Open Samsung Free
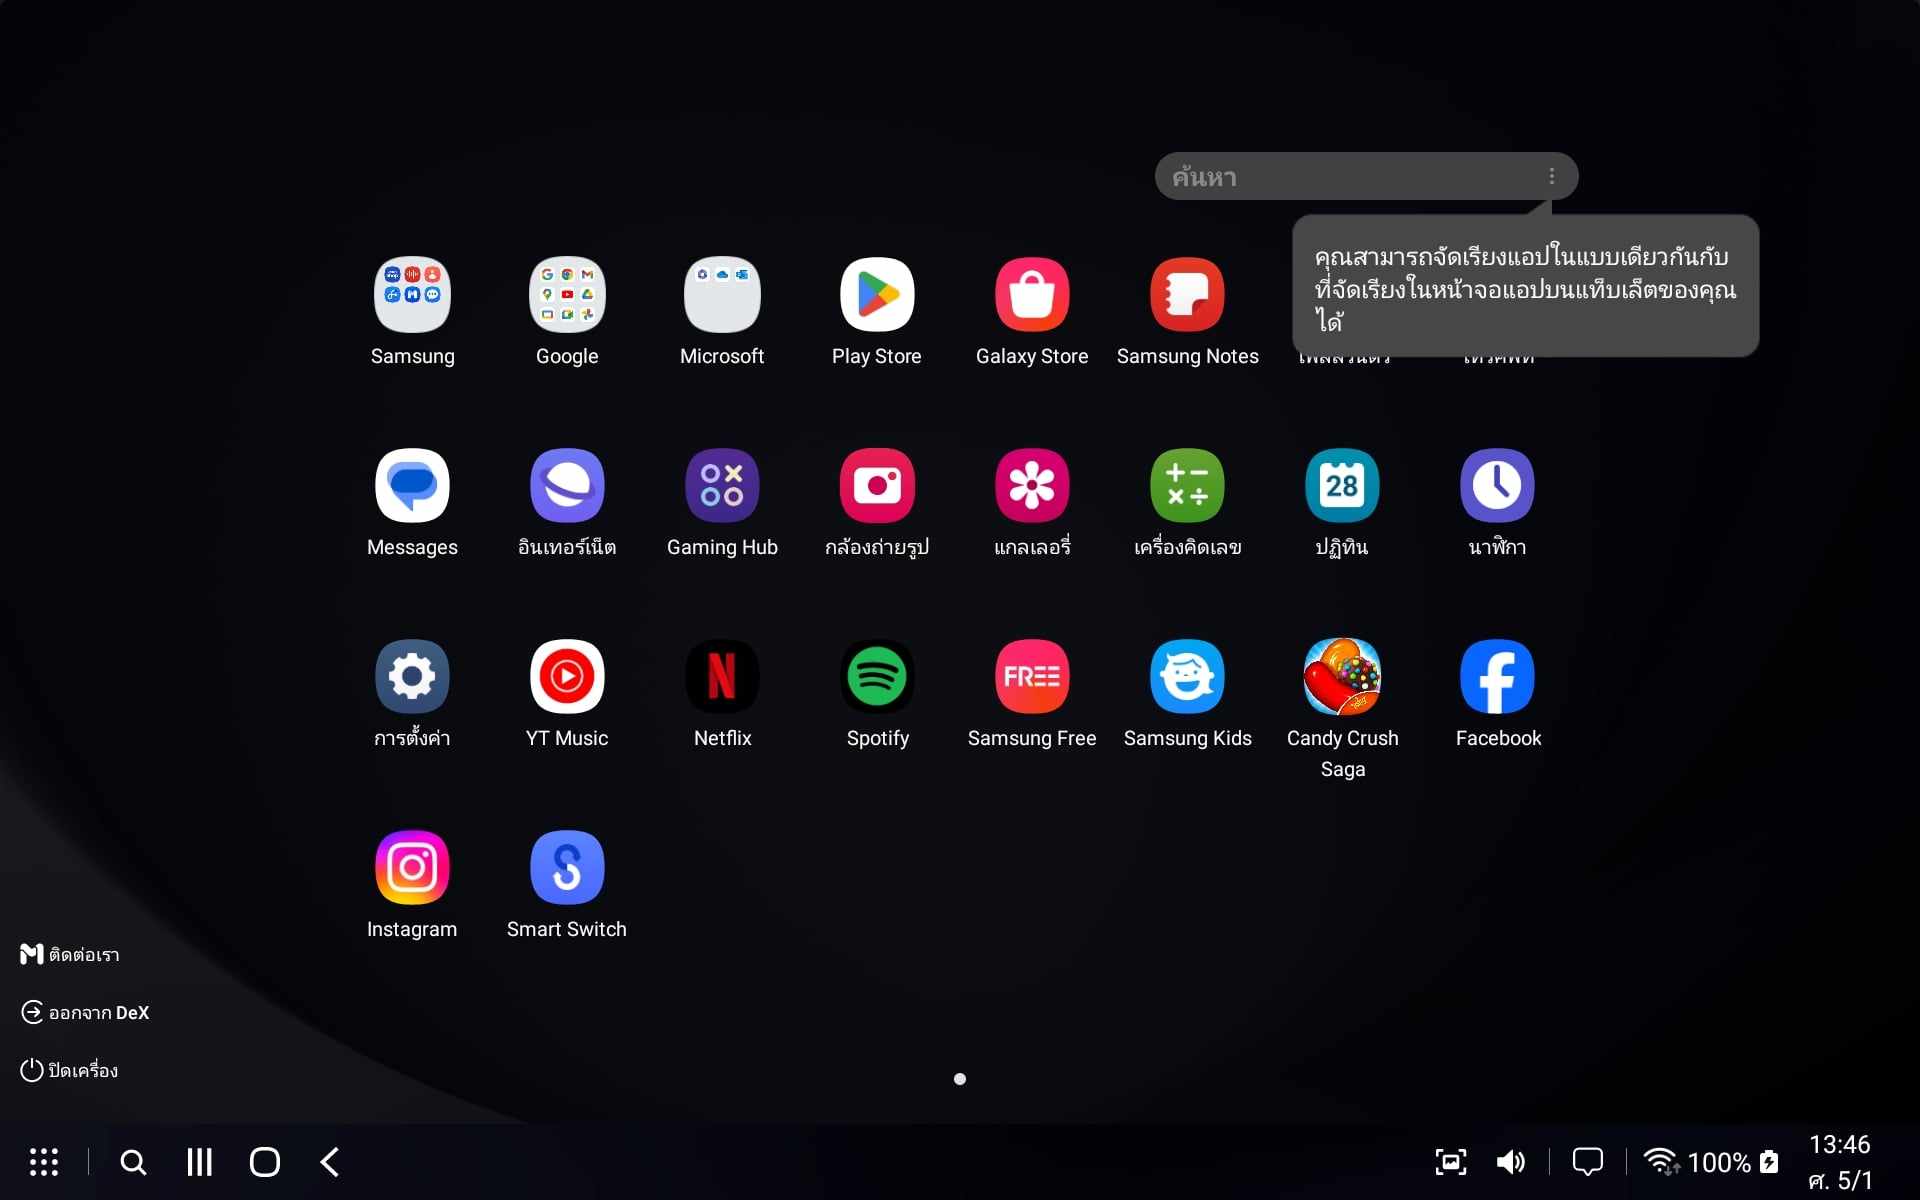1920x1200 pixels. [1032, 677]
